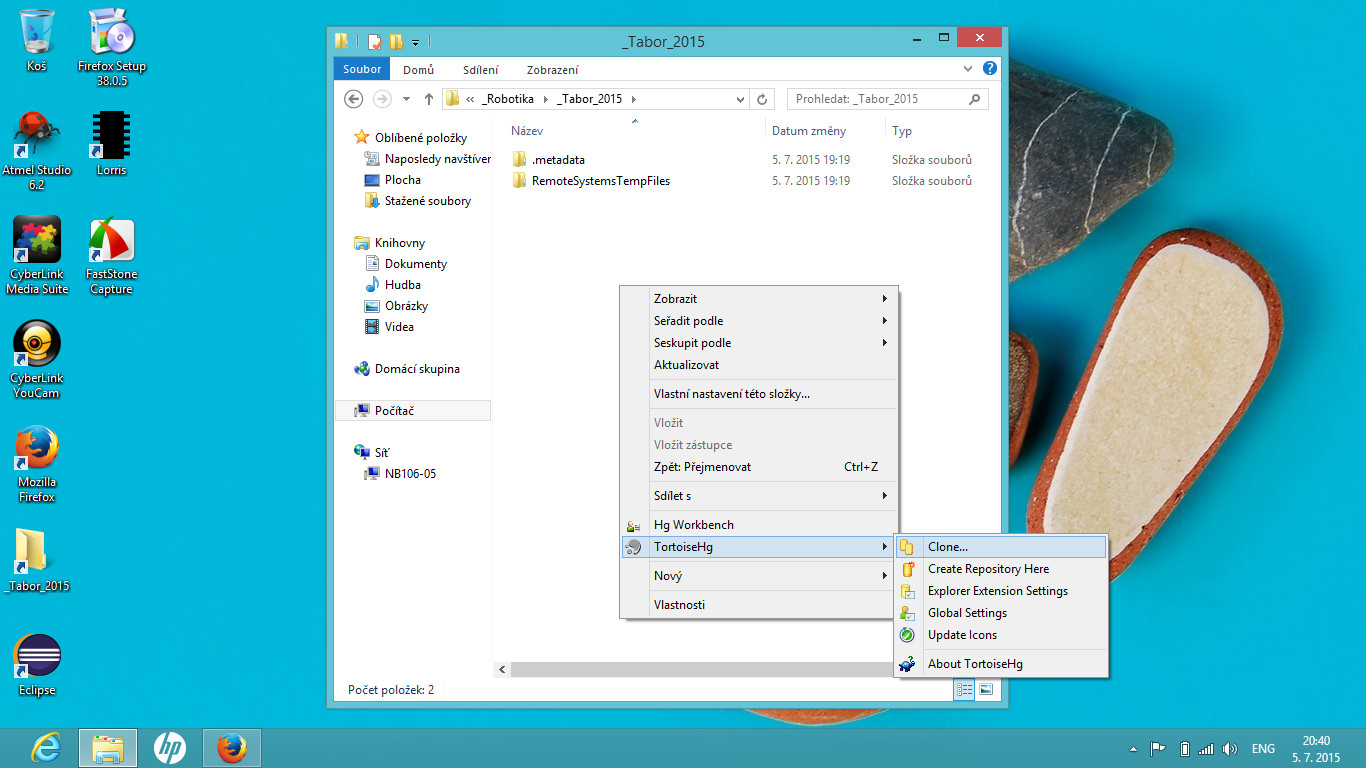Viewport: 1366px width, 768px height.
Task: Open the Soubor ribbon tab
Action: 362,70
